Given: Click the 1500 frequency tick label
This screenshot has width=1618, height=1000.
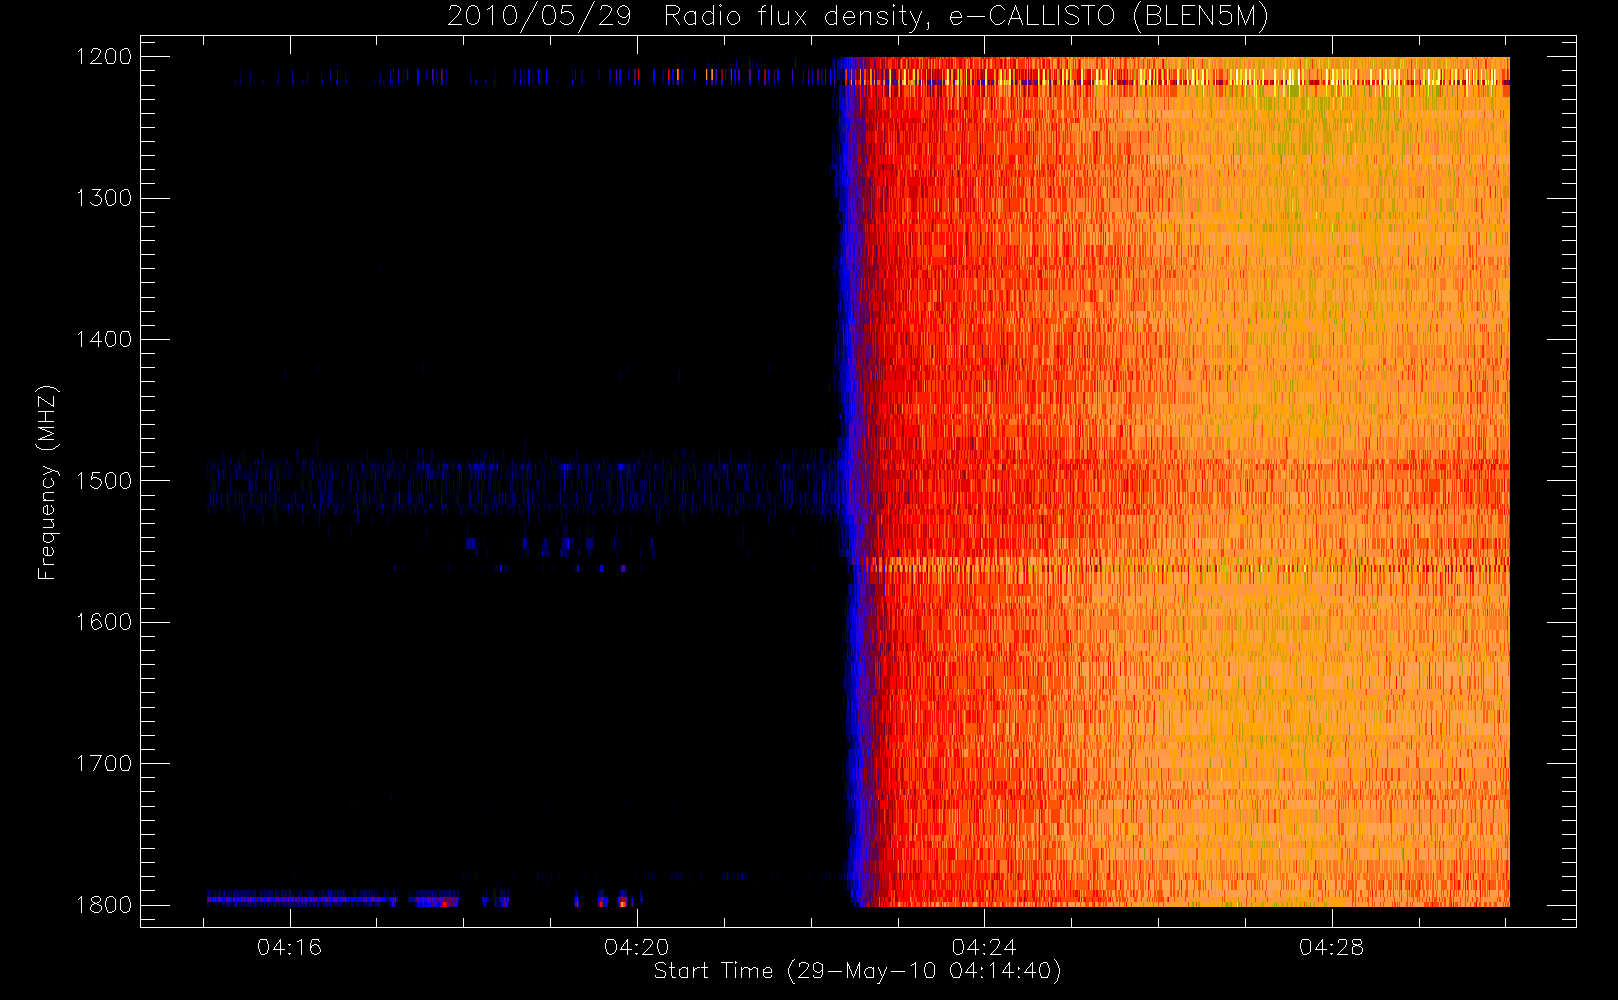Looking at the screenshot, I should (x=104, y=481).
